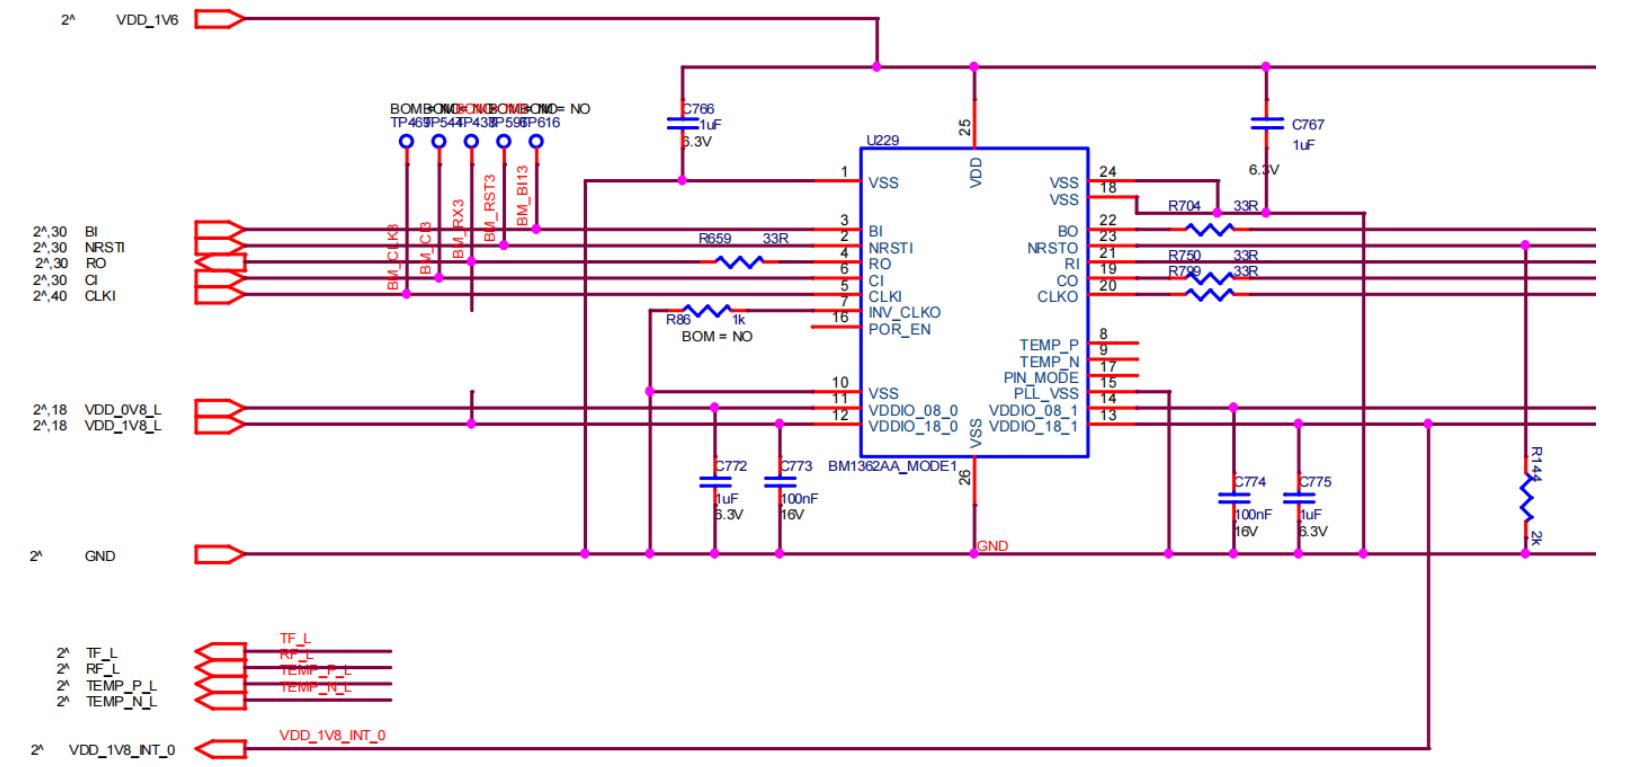Click the TEMP_P pin label inside U229
The image size is (1634, 767).
click(1049, 345)
